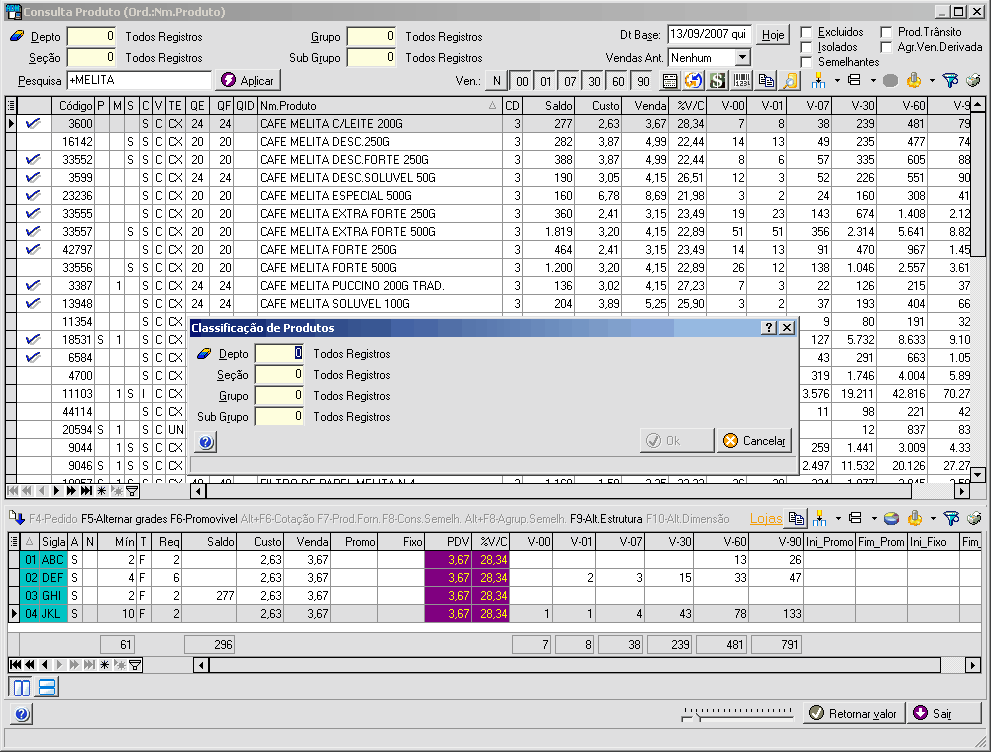The image size is (991, 752).
Task: Click the orange stamp icon in top toolbar
Action: click(914, 80)
